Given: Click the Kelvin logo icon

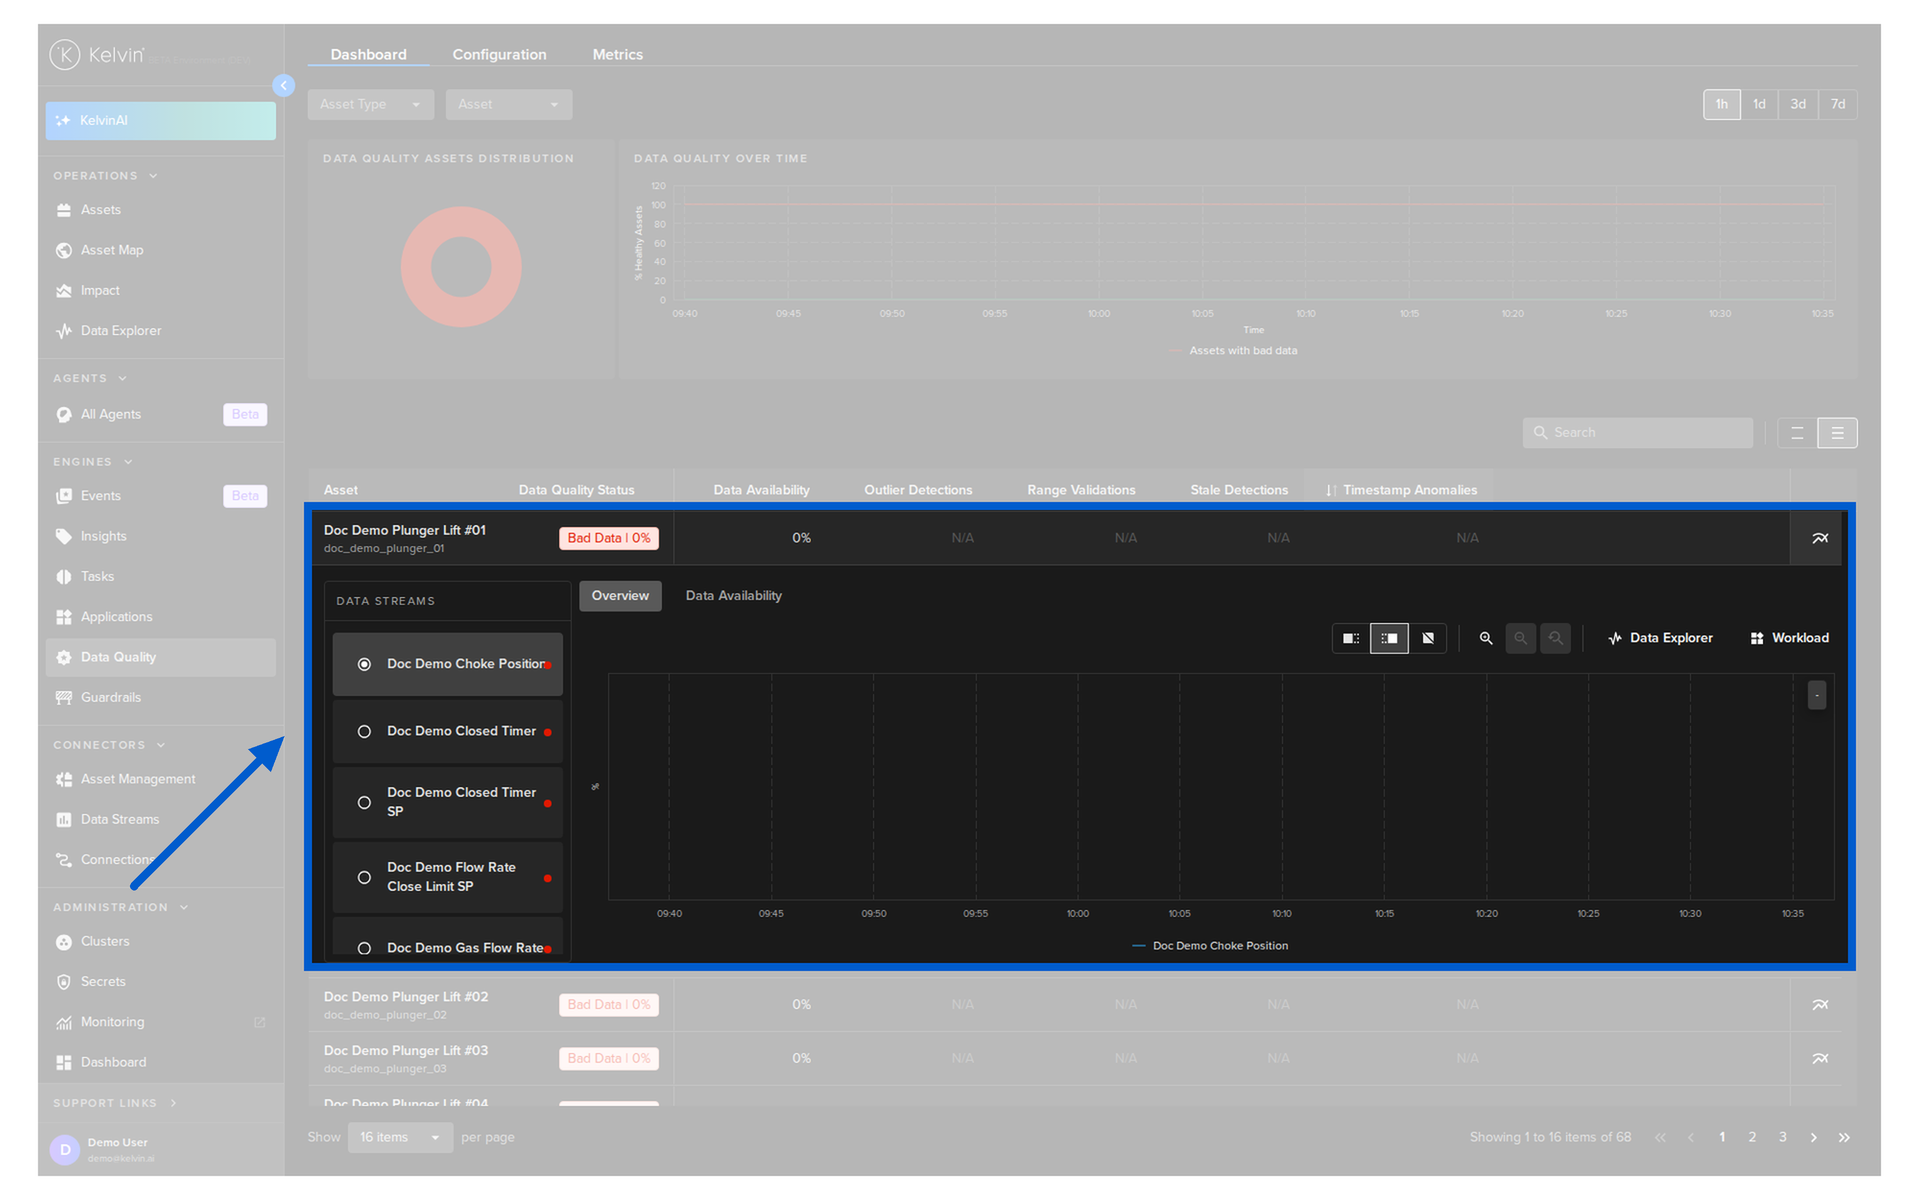Looking at the screenshot, I should click(65, 54).
